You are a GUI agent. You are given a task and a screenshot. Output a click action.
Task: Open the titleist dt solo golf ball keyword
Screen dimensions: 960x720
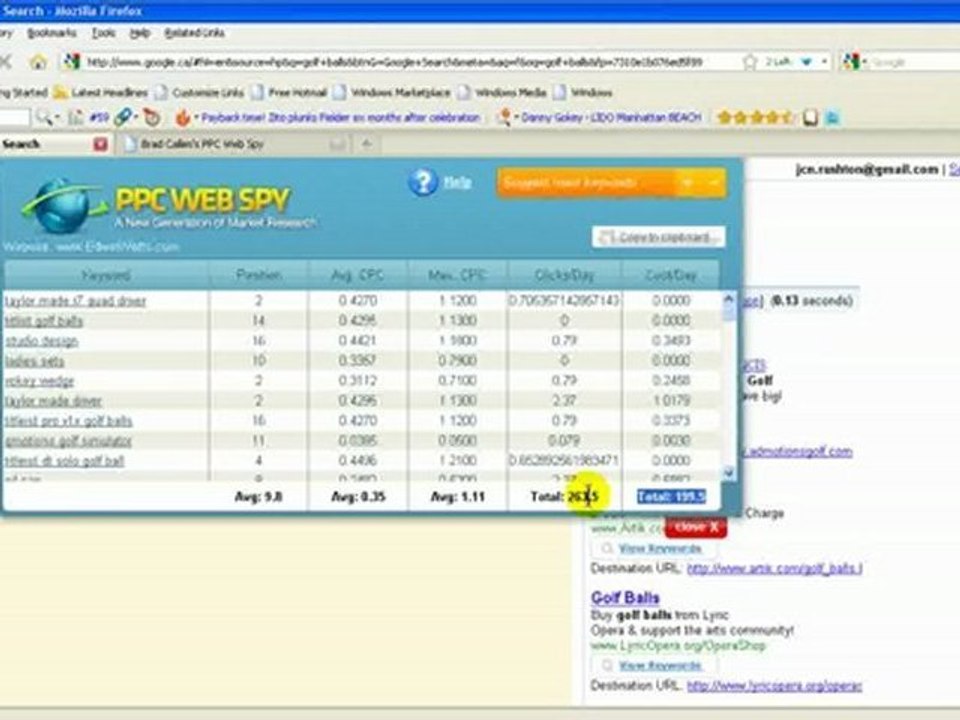point(65,460)
